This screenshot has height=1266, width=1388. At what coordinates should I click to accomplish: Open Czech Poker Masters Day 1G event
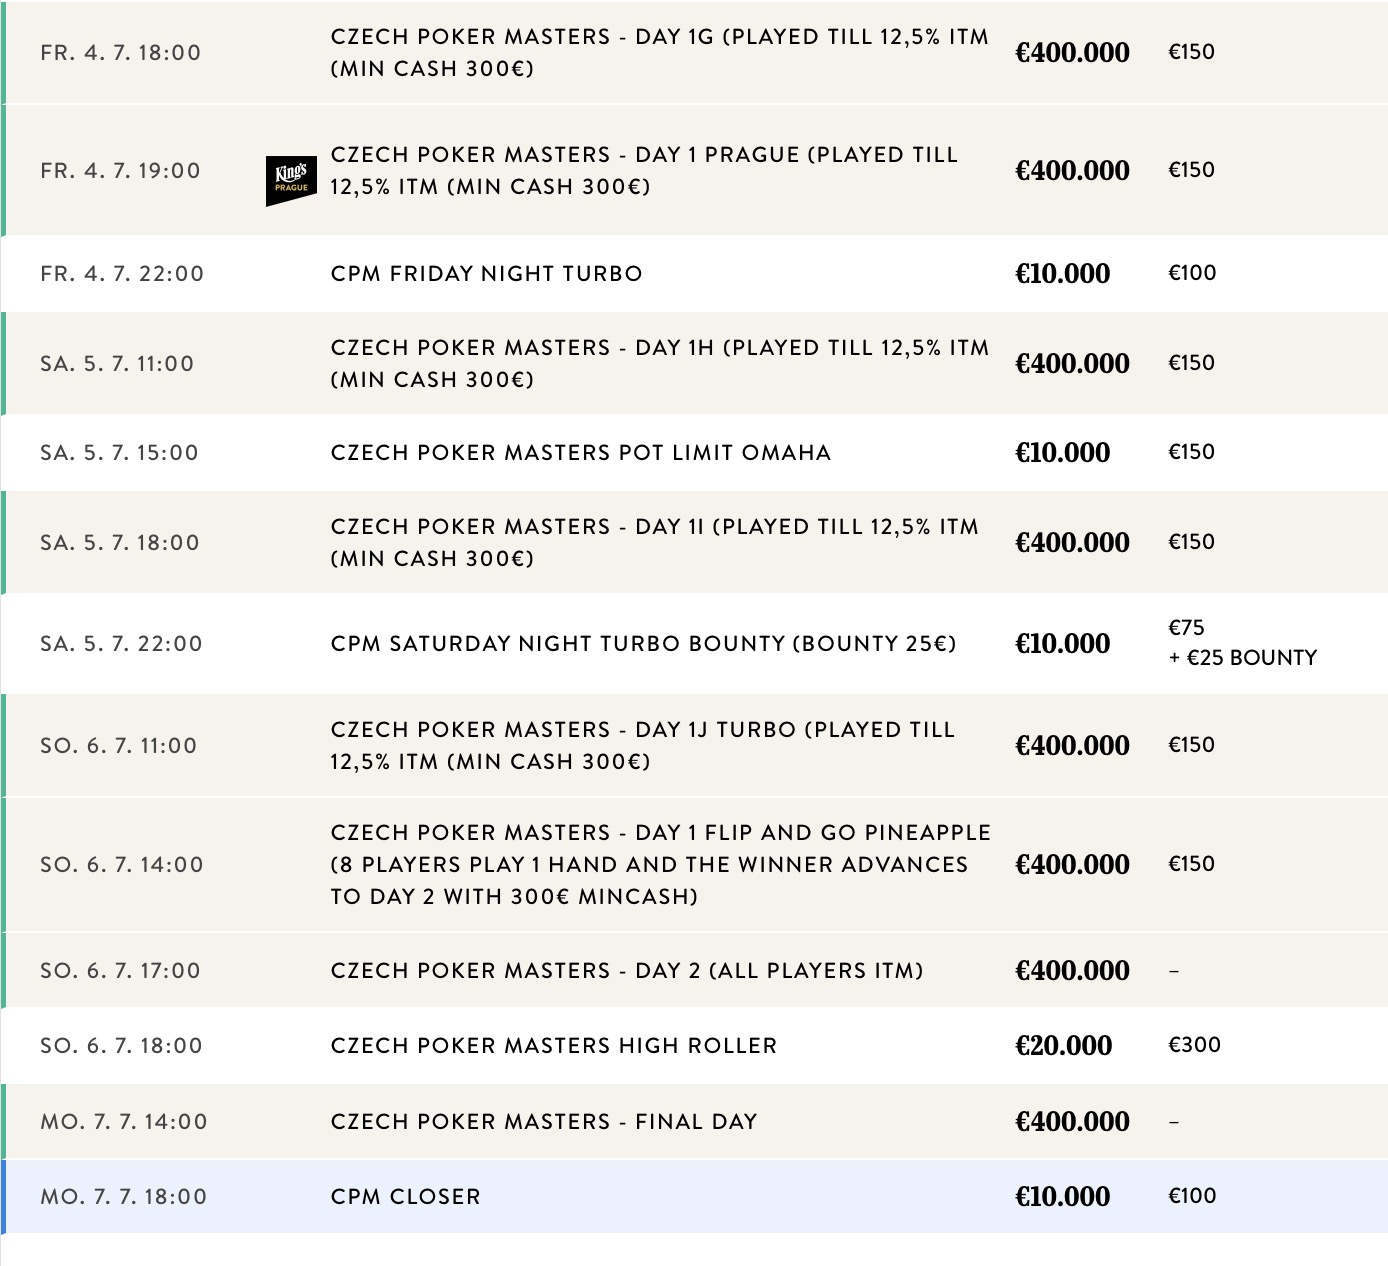(658, 52)
